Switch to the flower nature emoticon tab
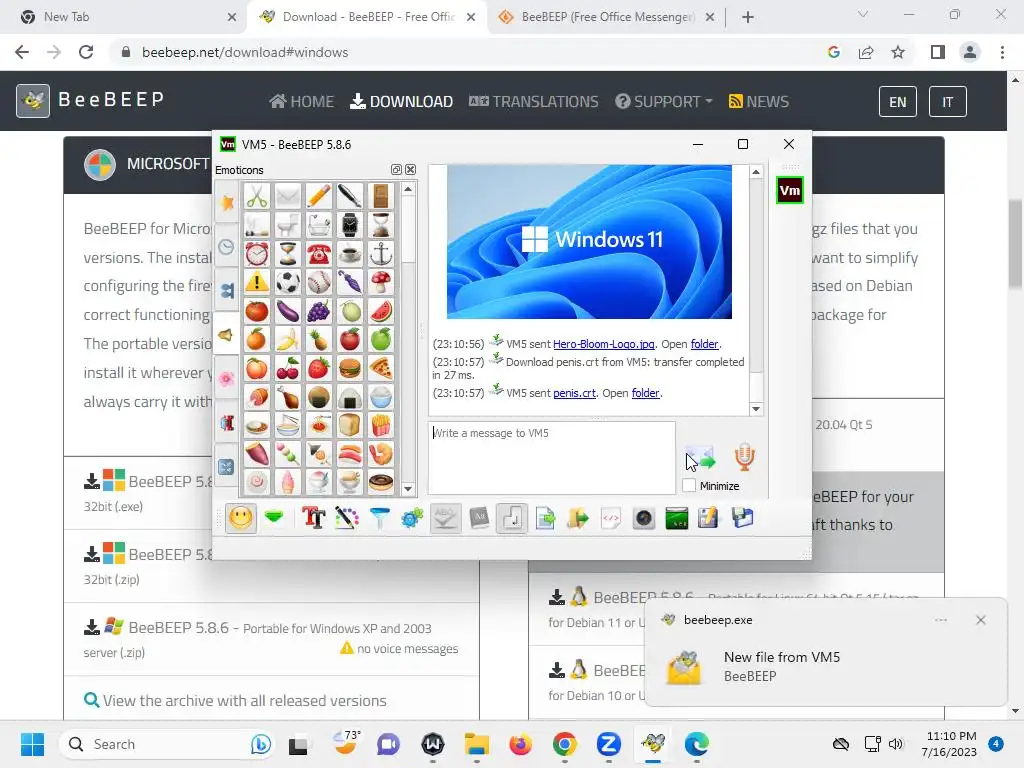 [x=227, y=378]
